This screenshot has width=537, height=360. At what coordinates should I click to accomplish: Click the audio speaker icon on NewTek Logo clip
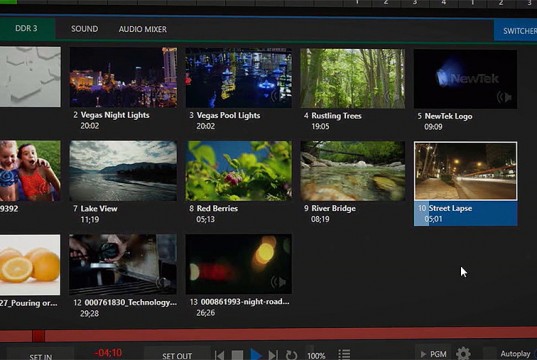click(504, 98)
